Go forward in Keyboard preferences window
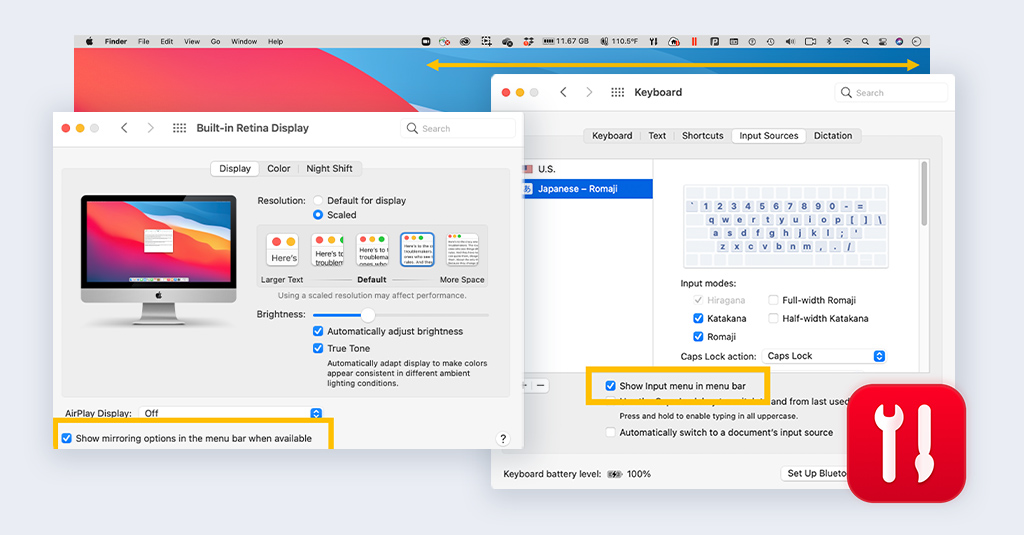This screenshot has width=1024, height=535. point(589,92)
